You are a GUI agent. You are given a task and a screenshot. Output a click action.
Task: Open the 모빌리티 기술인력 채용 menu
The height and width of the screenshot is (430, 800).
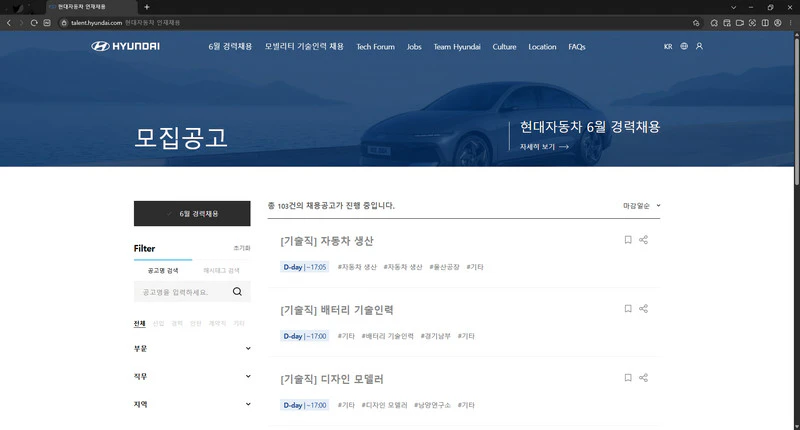pyautogui.click(x=304, y=46)
